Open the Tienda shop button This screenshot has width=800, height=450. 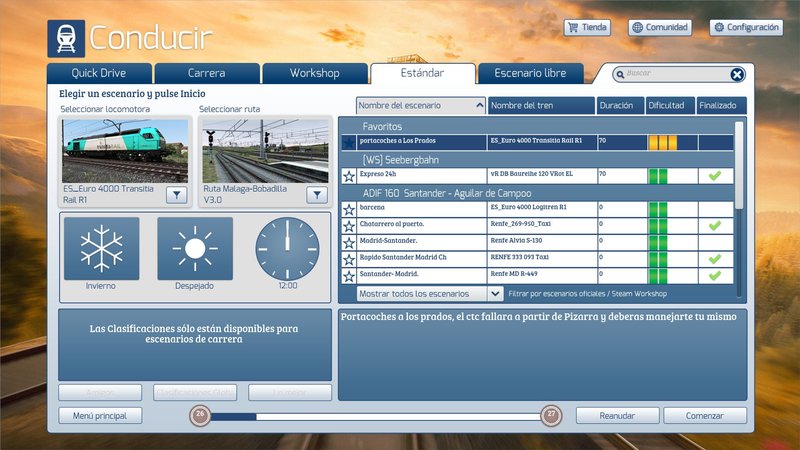tap(587, 28)
